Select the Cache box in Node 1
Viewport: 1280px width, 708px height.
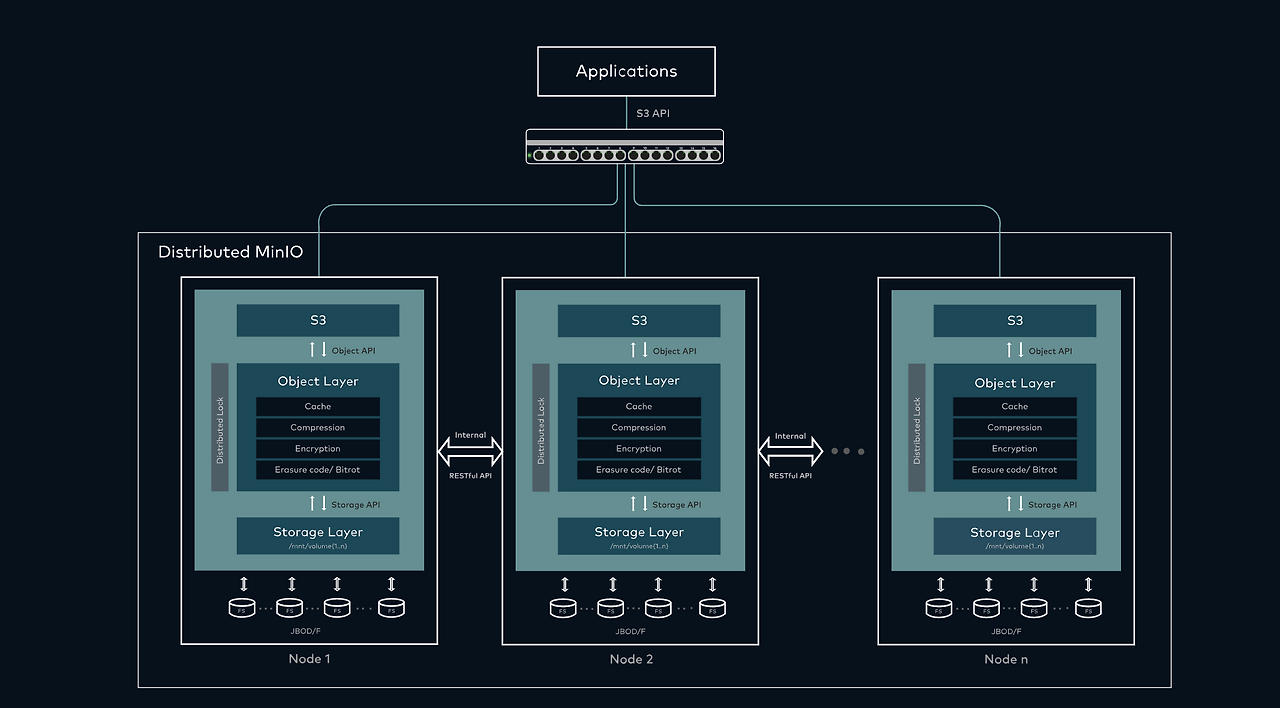click(x=318, y=407)
